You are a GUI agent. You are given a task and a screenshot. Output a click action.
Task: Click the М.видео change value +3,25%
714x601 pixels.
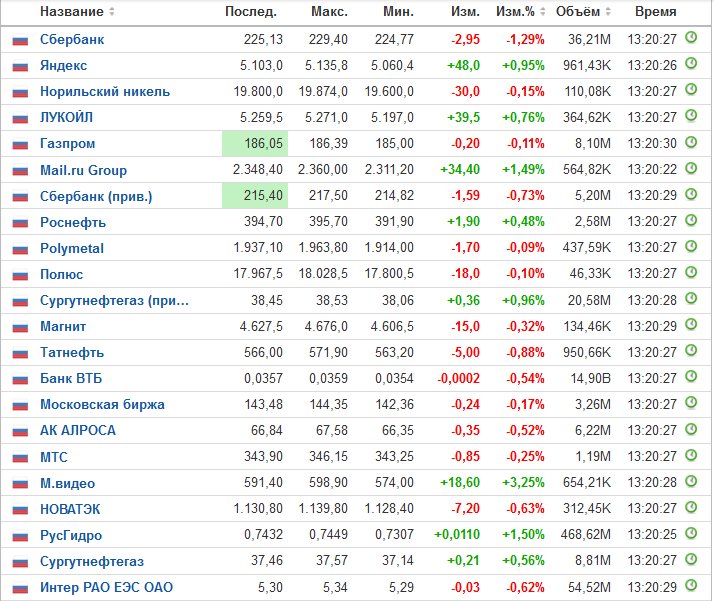pos(523,483)
